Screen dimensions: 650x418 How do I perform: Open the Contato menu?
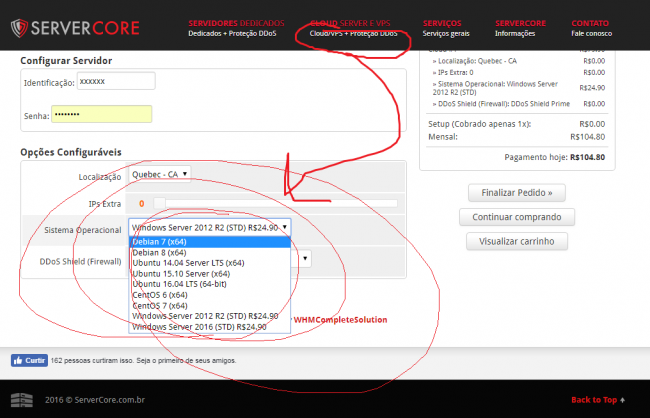point(591,28)
